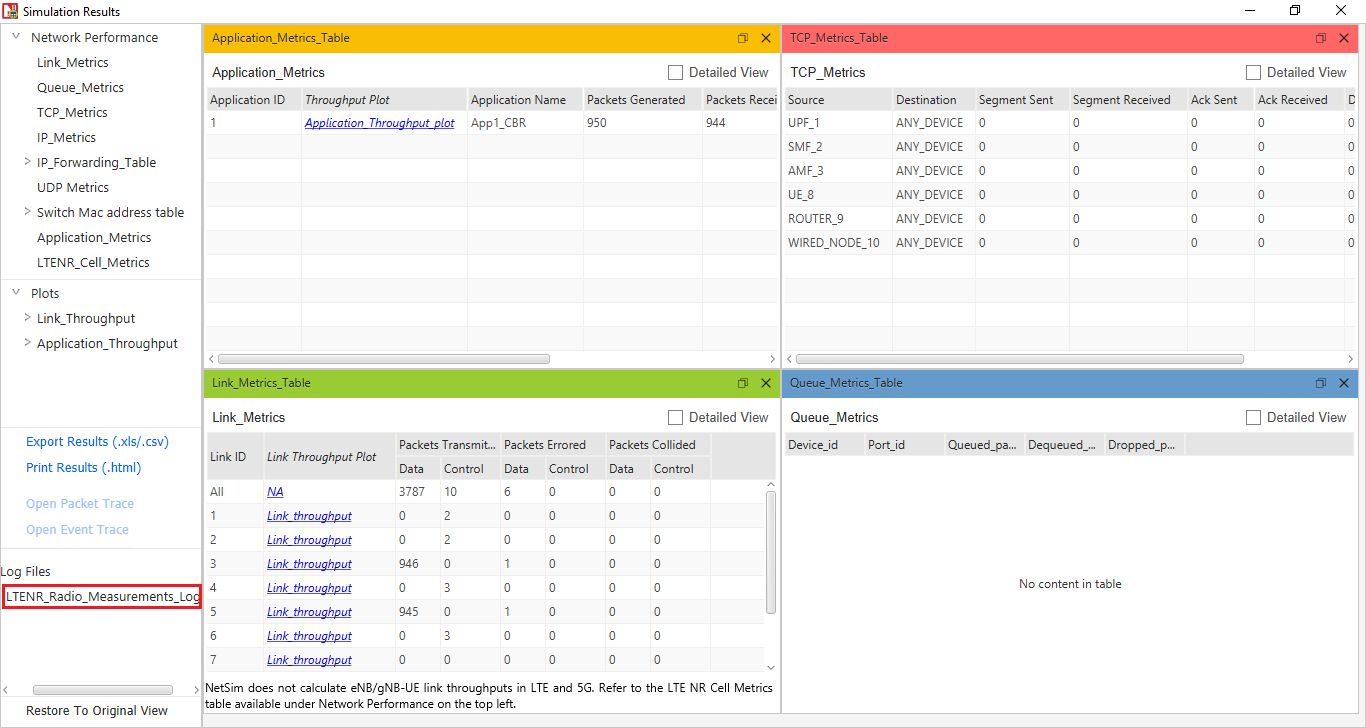Click the Application_Metrics horizontal scrollbar
The image size is (1366, 728).
click(384, 359)
